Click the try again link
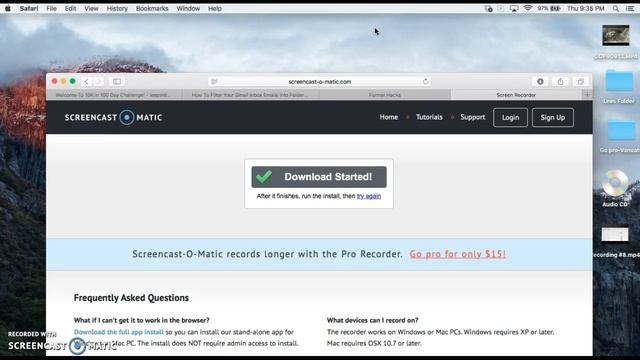640x360 pixels. pos(369,196)
